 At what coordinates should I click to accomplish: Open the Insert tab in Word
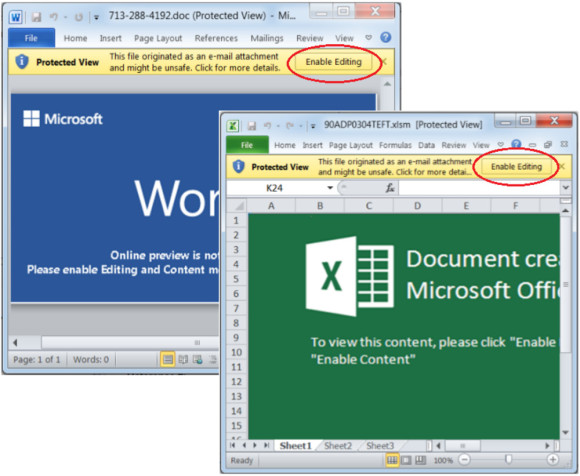[110, 38]
